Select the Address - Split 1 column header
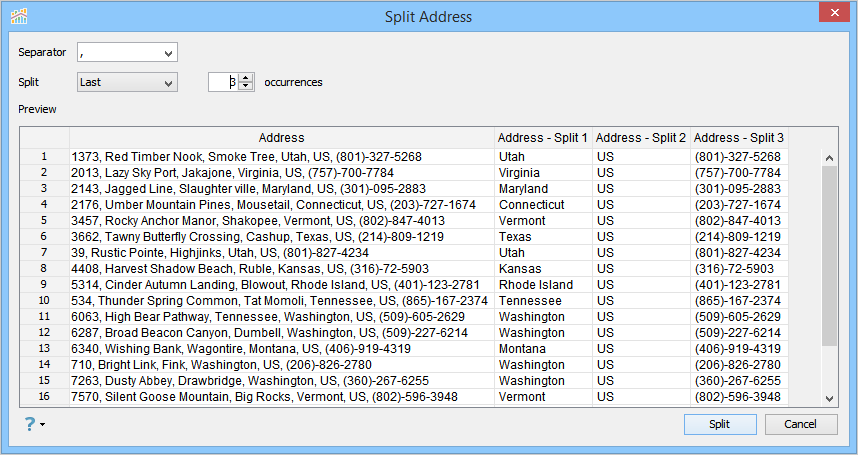858x455 pixels. (x=543, y=138)
